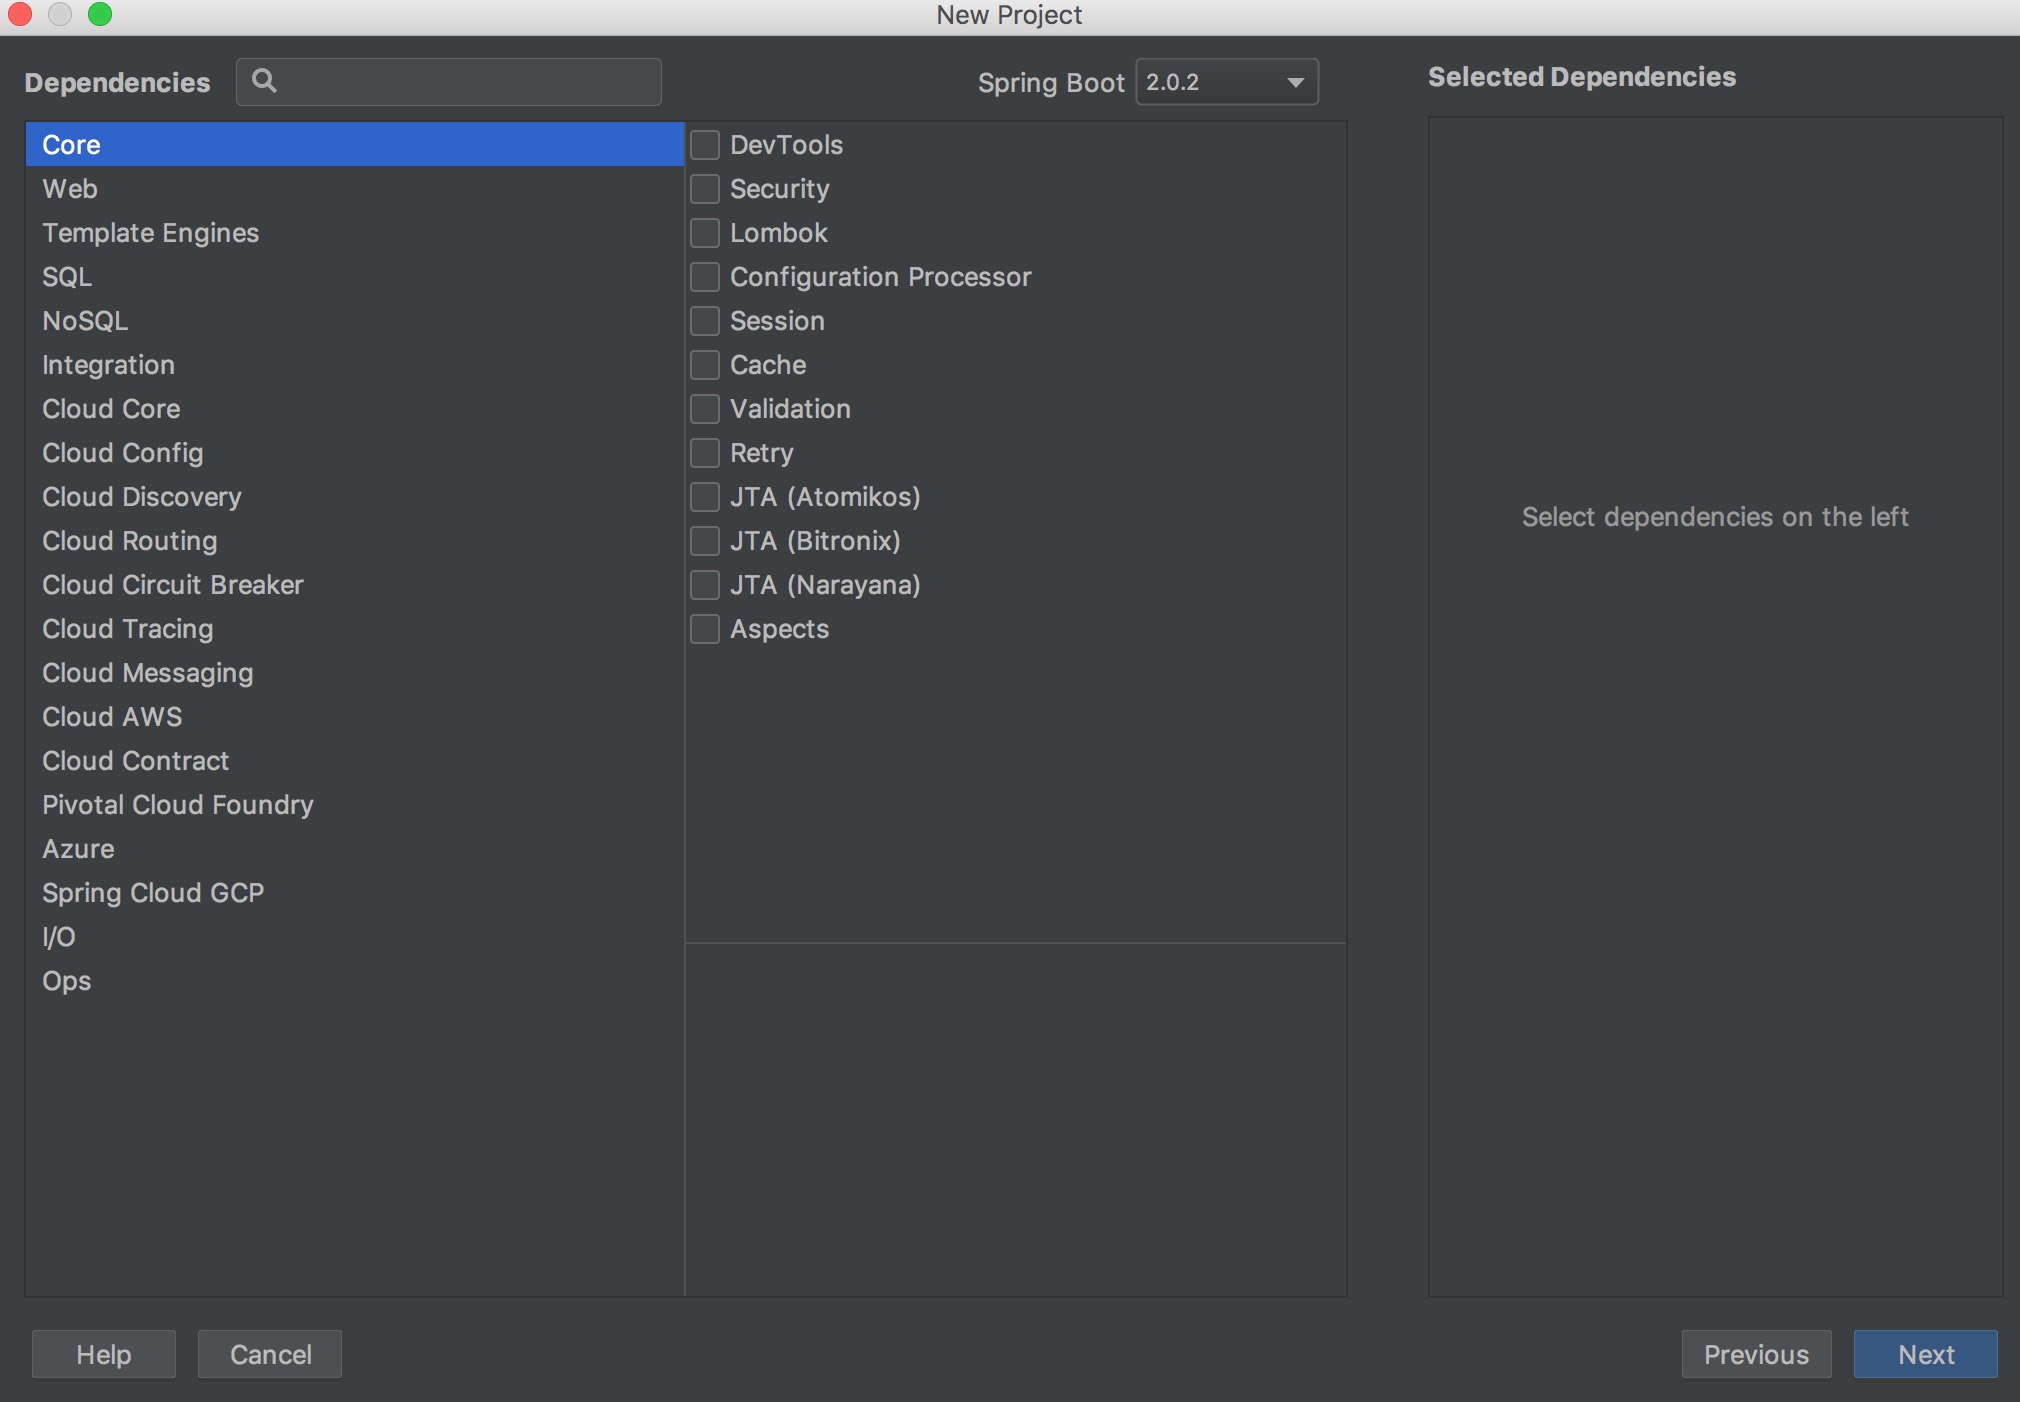Viewport: 2020px width, 1402px height.
Task: Click the green window zoom button
Action: coord(100,14)
